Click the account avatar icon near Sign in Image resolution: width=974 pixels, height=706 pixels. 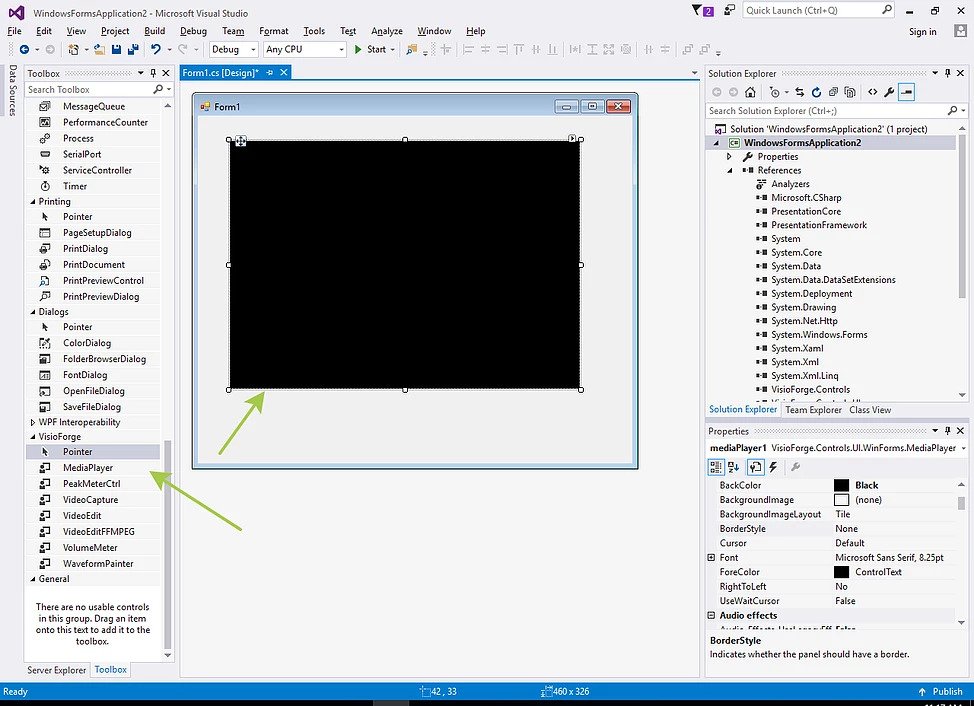point(960,30)
